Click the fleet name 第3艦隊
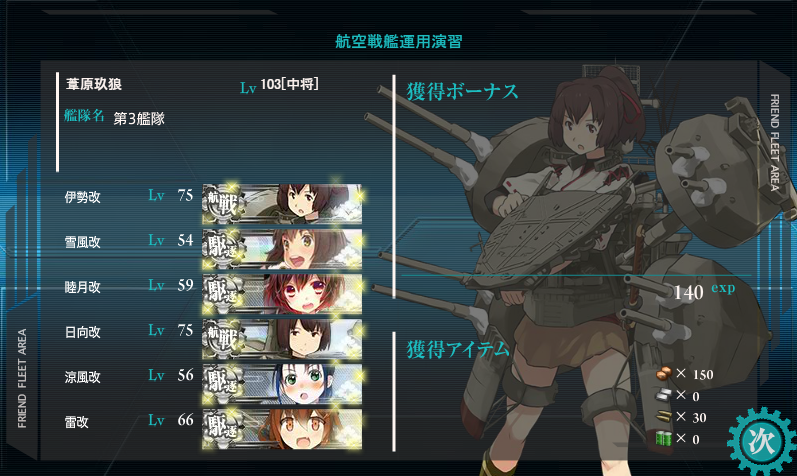Image resolution: width=797 pixels, height=476 pixels. pyautogui.click(x=139, y=118)
